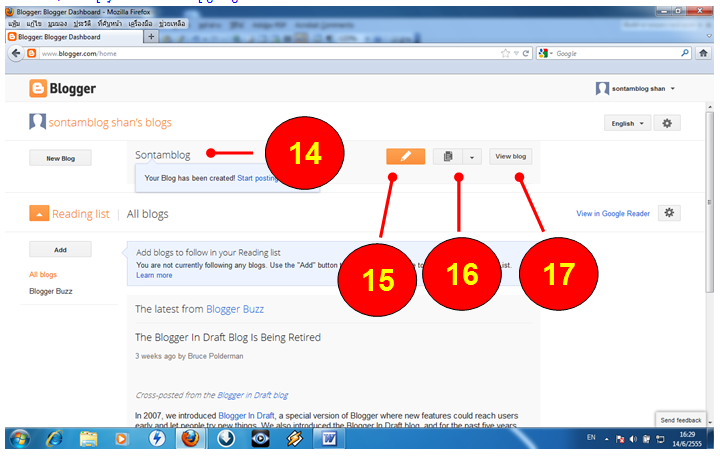Click the Windows Start button
The height and width of the screenshot is (456, 720).
coord(19,439)
